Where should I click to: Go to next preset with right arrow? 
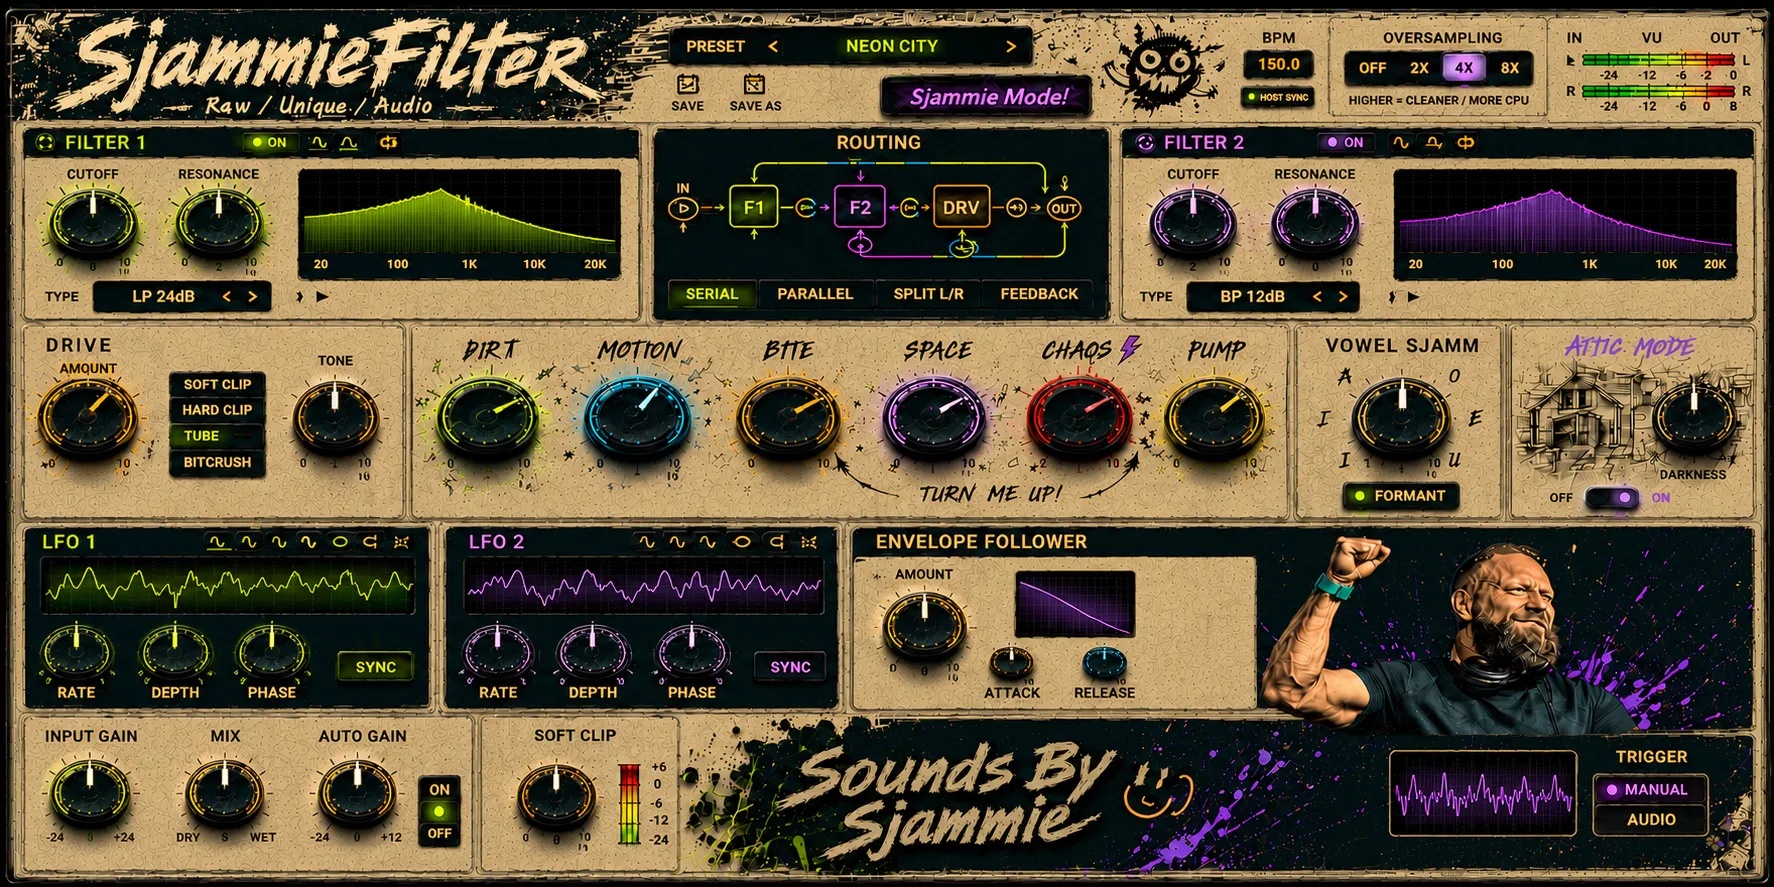tap(1011, 46)
